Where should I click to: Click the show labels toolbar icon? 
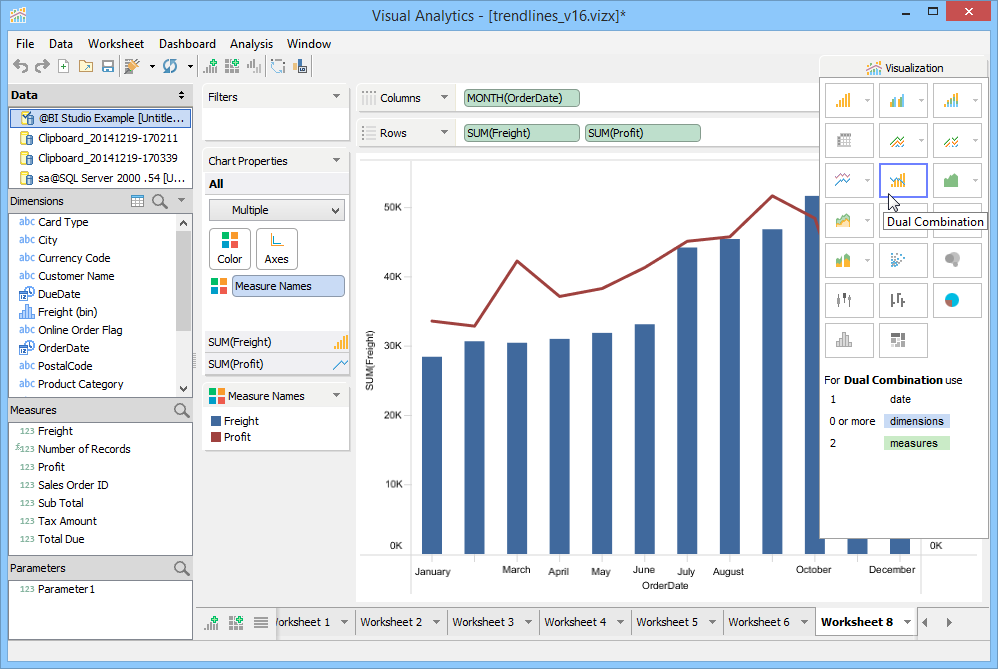(300, 66)
